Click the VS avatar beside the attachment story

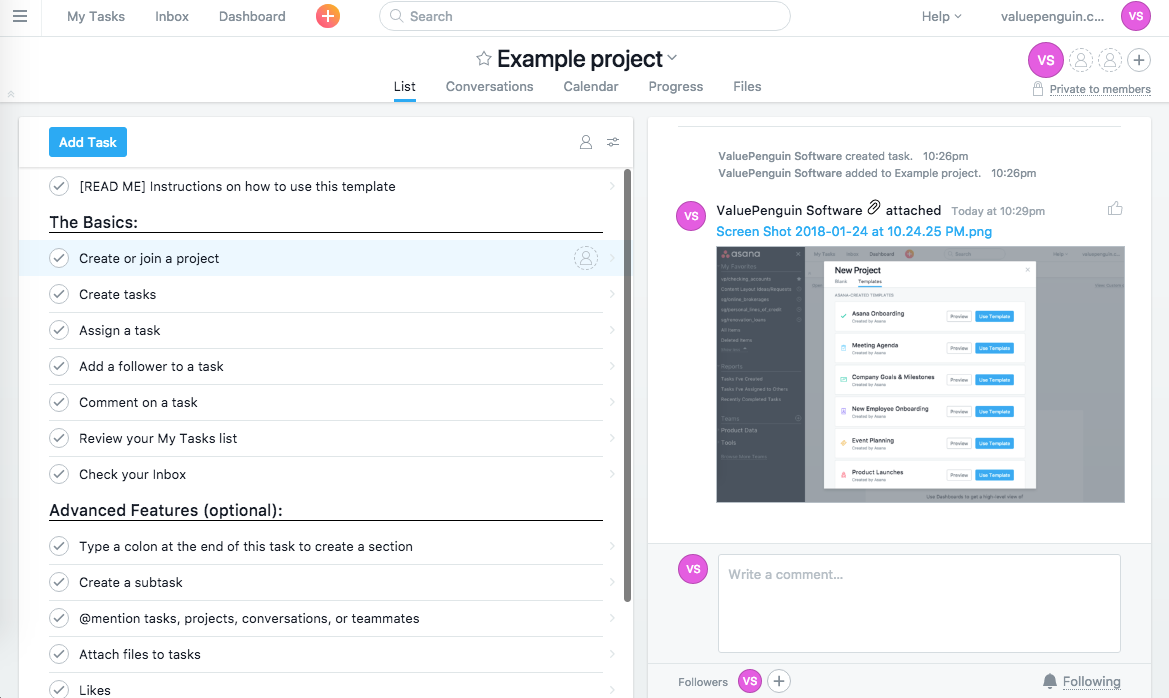(x=691, y=216)
